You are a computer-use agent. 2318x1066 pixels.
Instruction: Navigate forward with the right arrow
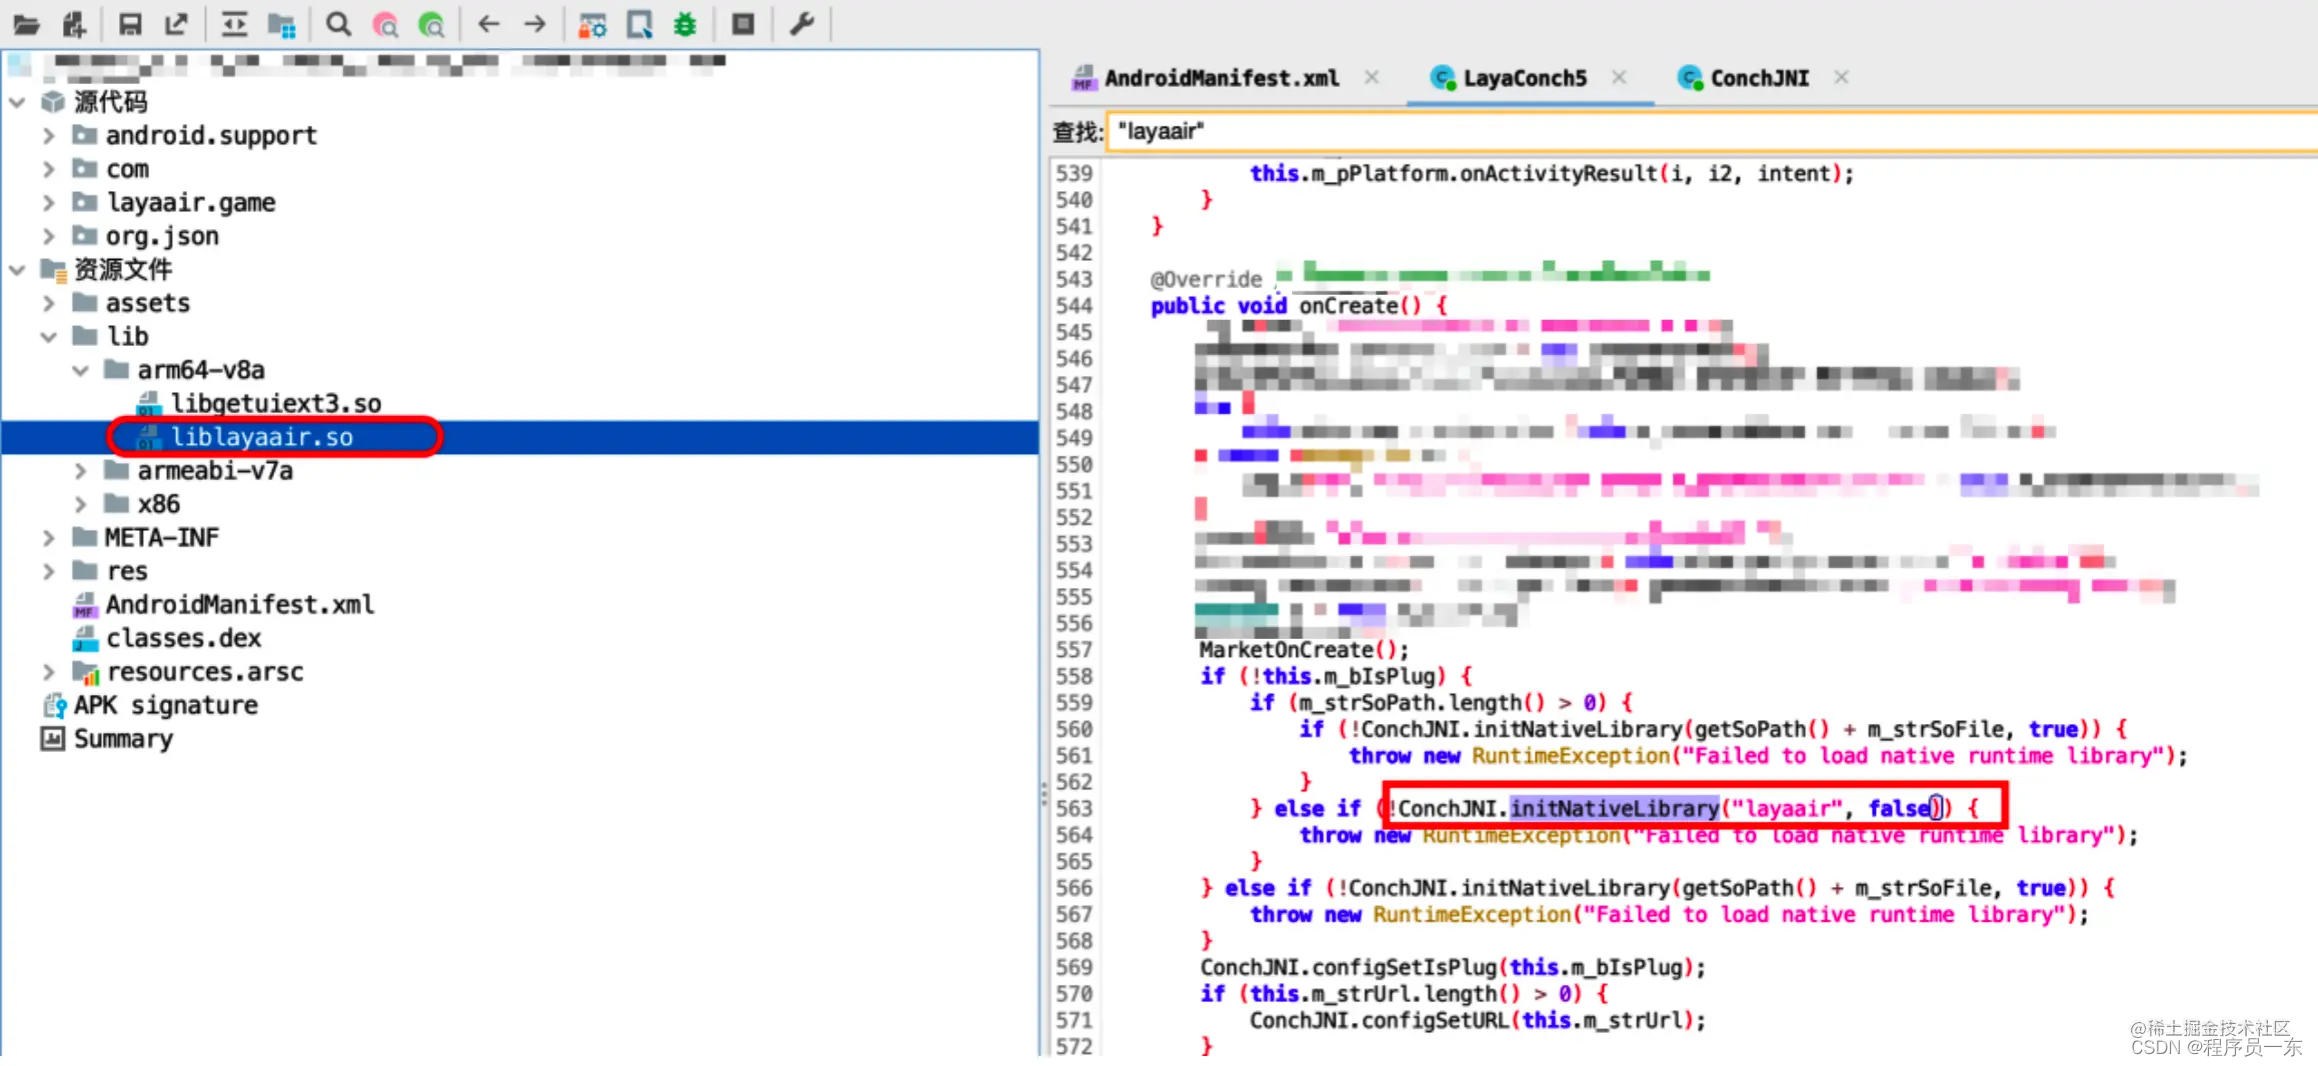pos(535,24)
